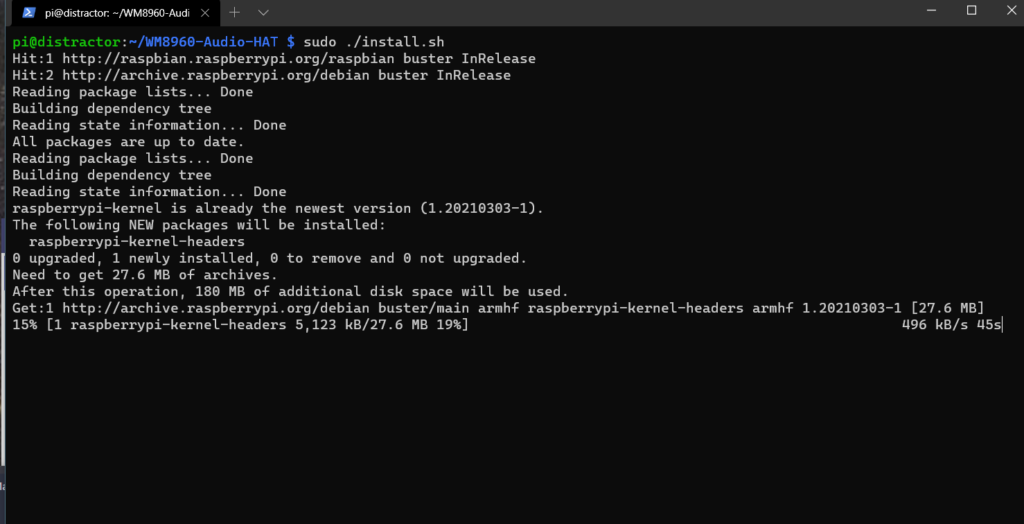Click the All packages are up to date line

[x=129, y=142]
